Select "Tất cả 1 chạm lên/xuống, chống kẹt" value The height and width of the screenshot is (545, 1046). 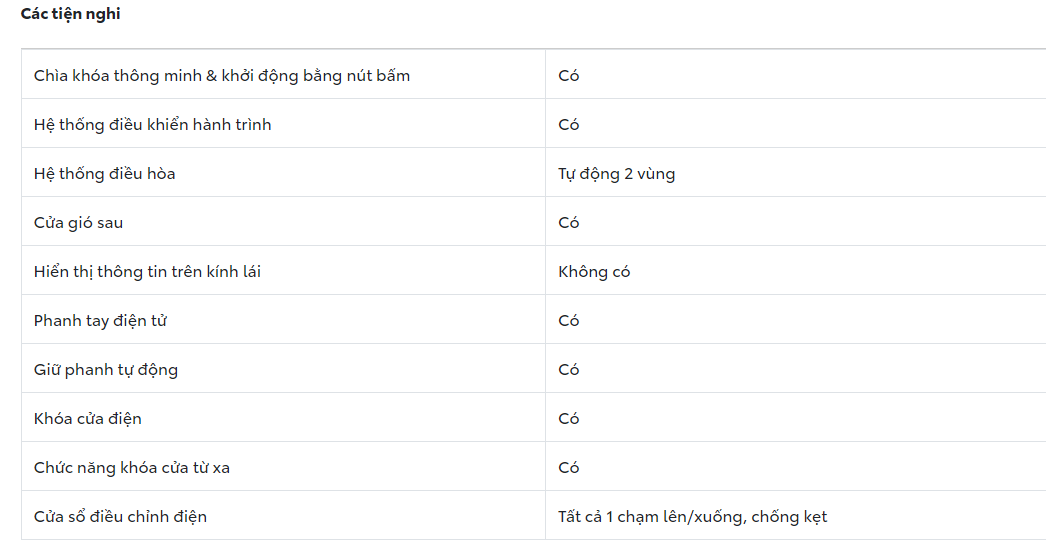[692, 517]
